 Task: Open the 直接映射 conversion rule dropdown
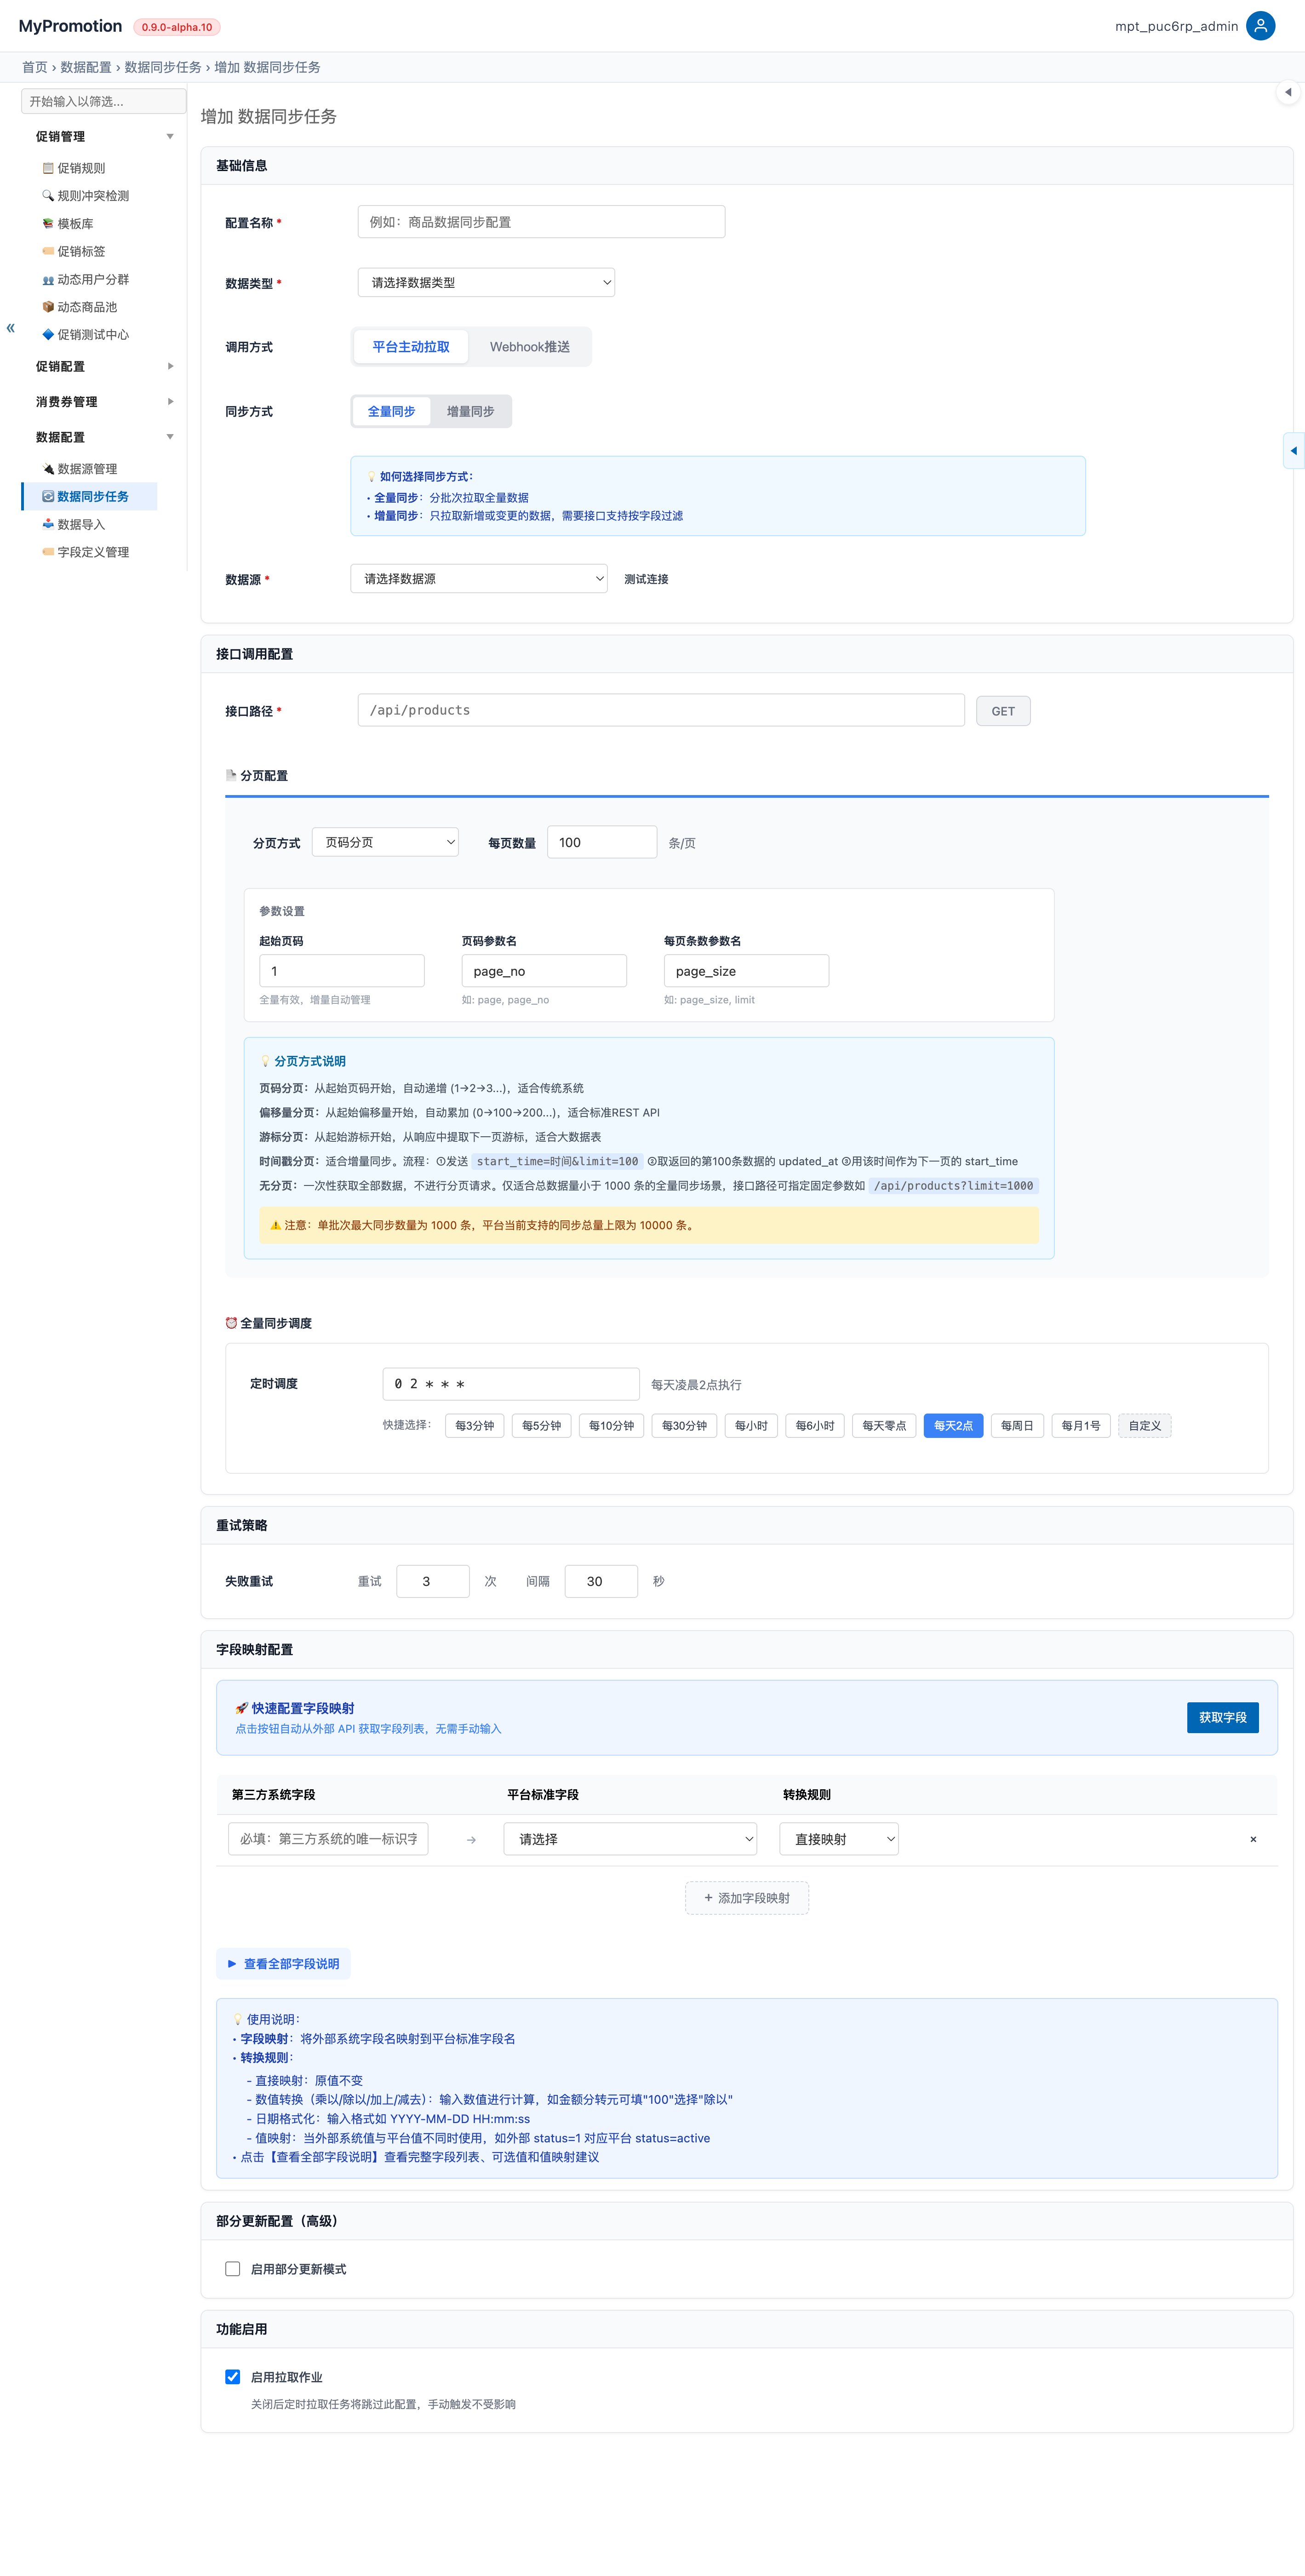[840, 1839]
